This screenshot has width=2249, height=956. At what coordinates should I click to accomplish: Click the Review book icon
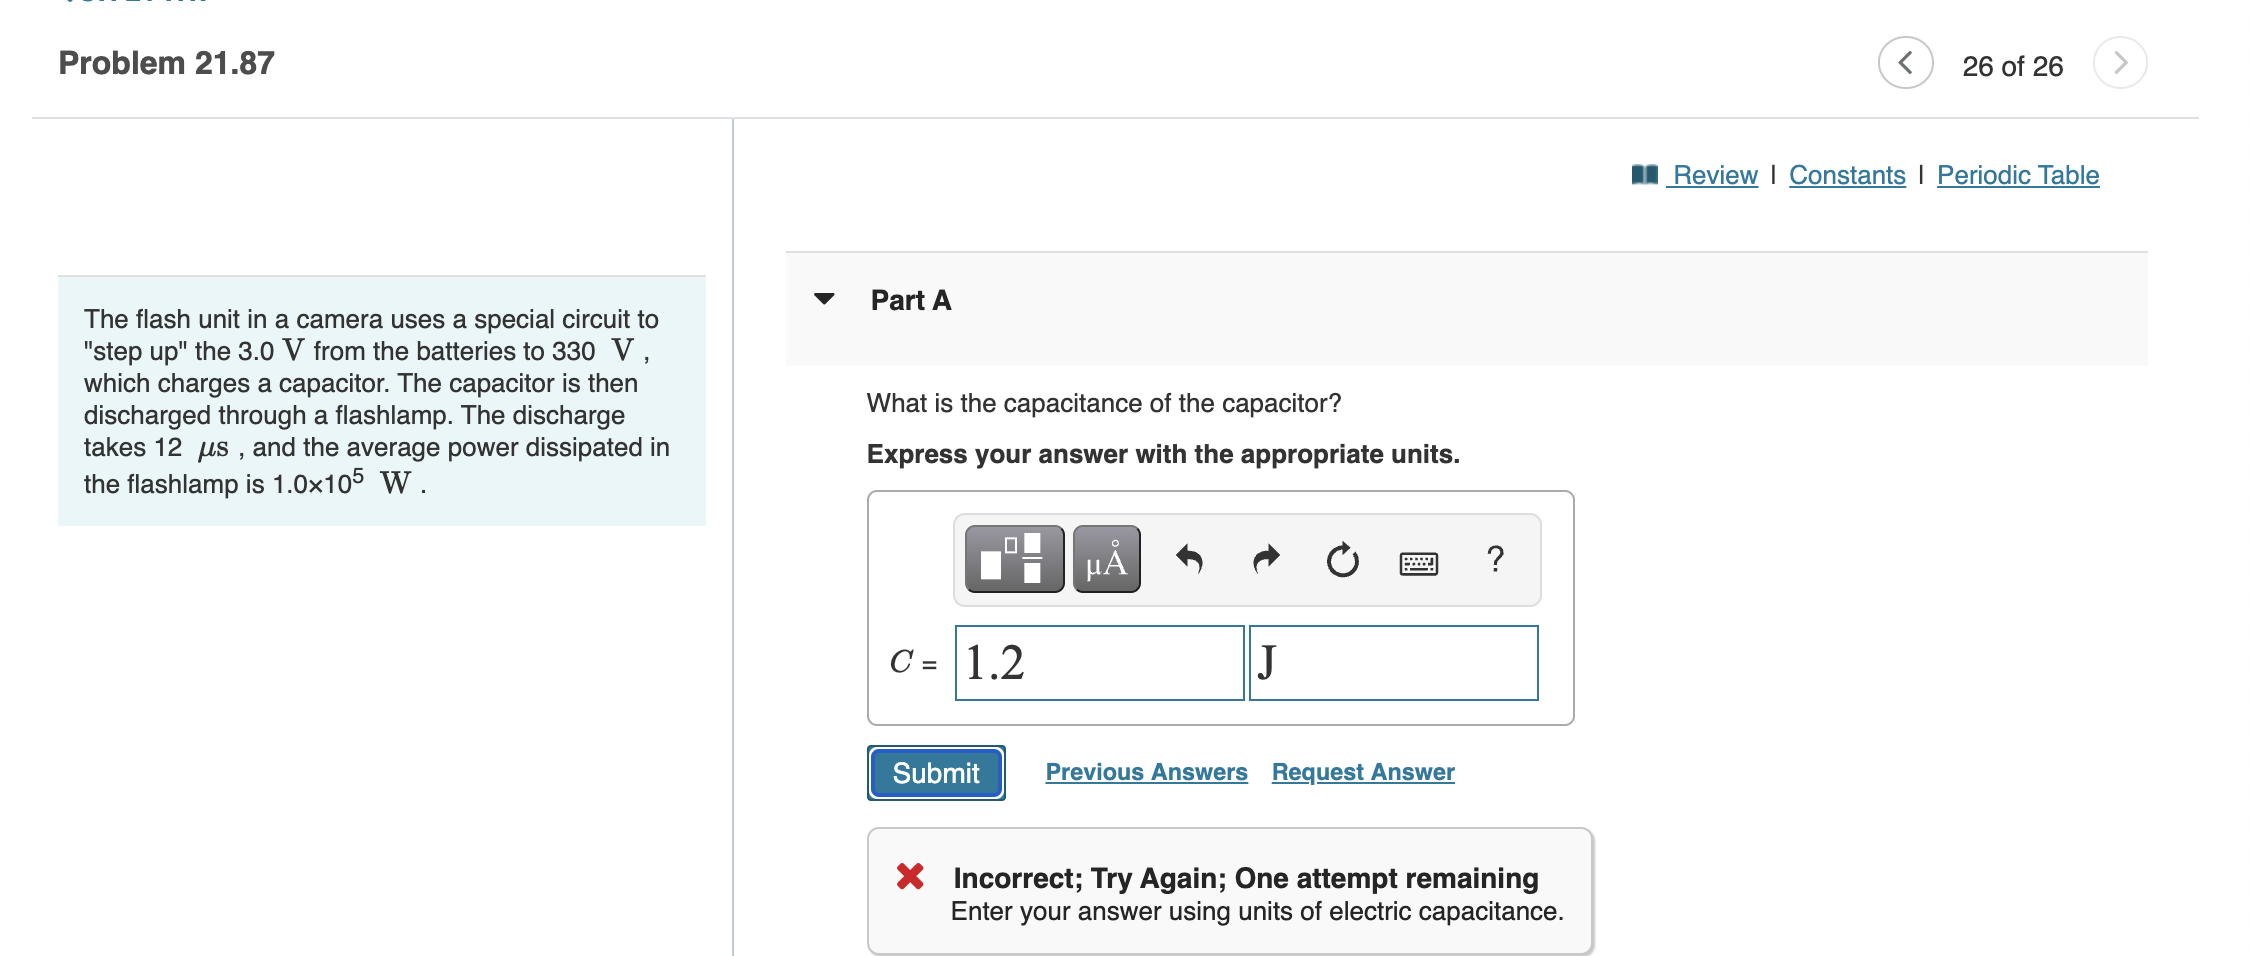click(x=1644, y=175)
